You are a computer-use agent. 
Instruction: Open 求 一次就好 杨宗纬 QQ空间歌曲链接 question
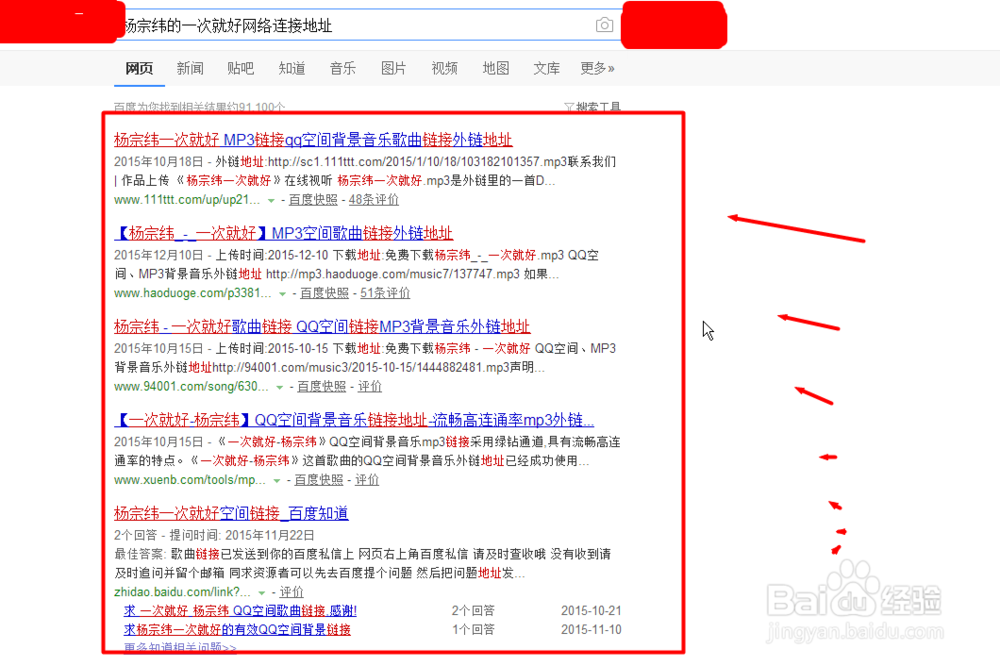pos(240,610)
